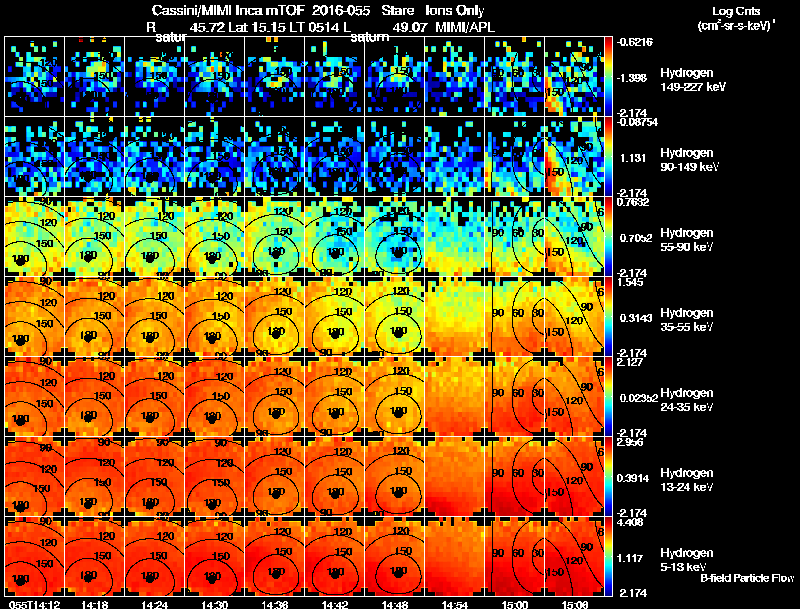Click the colorbar beside Hydrogen 55-90 keV
Screen dimensions: 800x609
608,236
